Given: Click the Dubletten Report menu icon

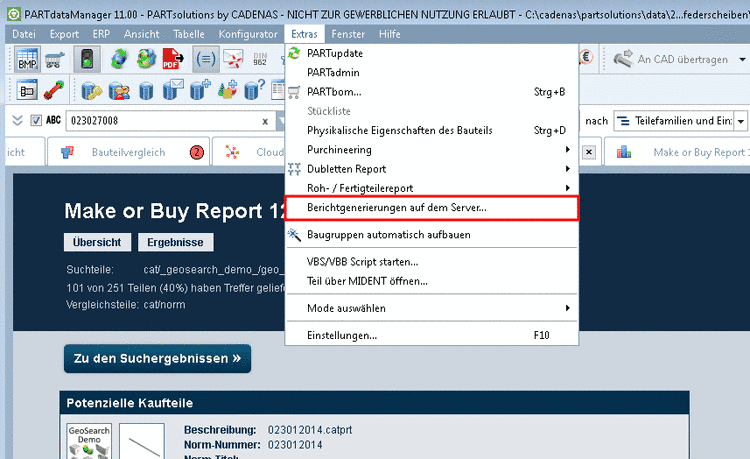Looking at the screenshot, I should tap(294, 169).
